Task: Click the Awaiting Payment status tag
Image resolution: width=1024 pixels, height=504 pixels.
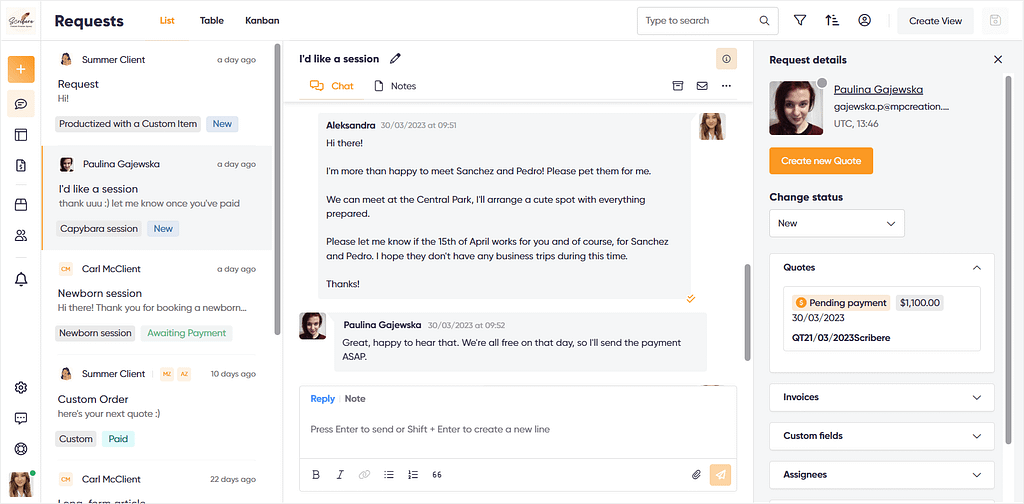Action: tap(186, 333)
